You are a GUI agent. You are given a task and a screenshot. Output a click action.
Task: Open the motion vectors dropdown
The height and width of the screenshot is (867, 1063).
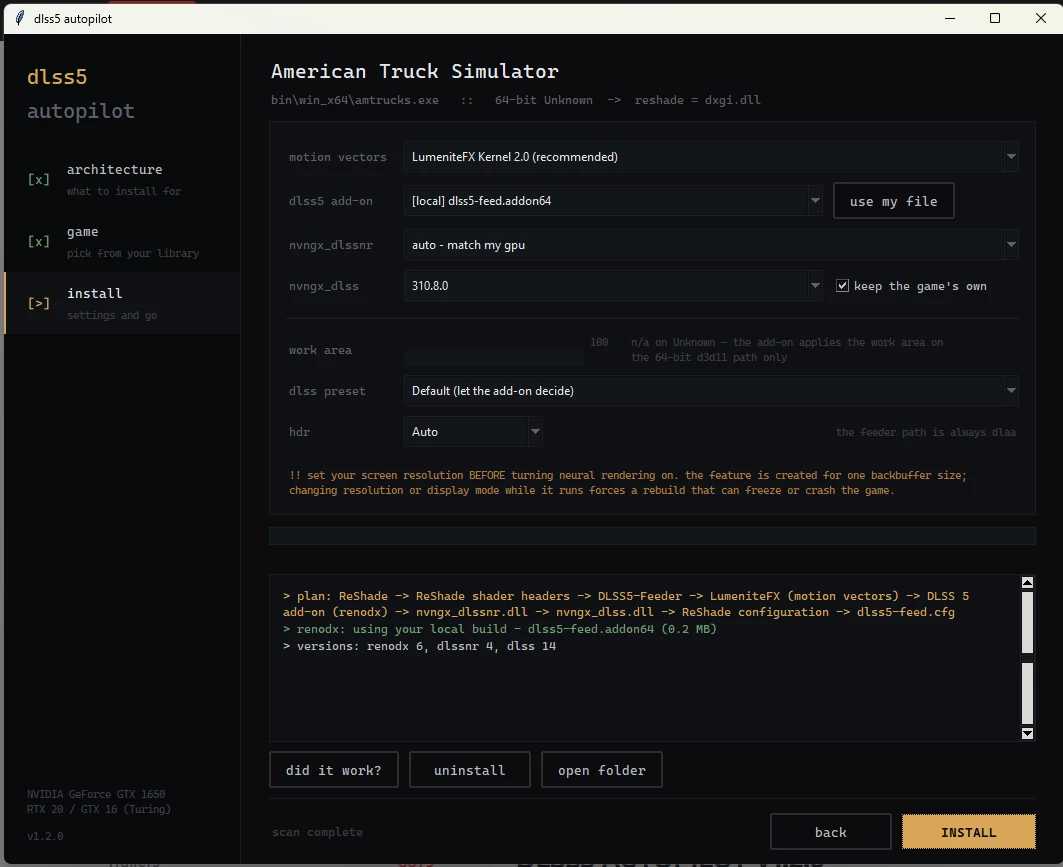click(x=711, y=157)
